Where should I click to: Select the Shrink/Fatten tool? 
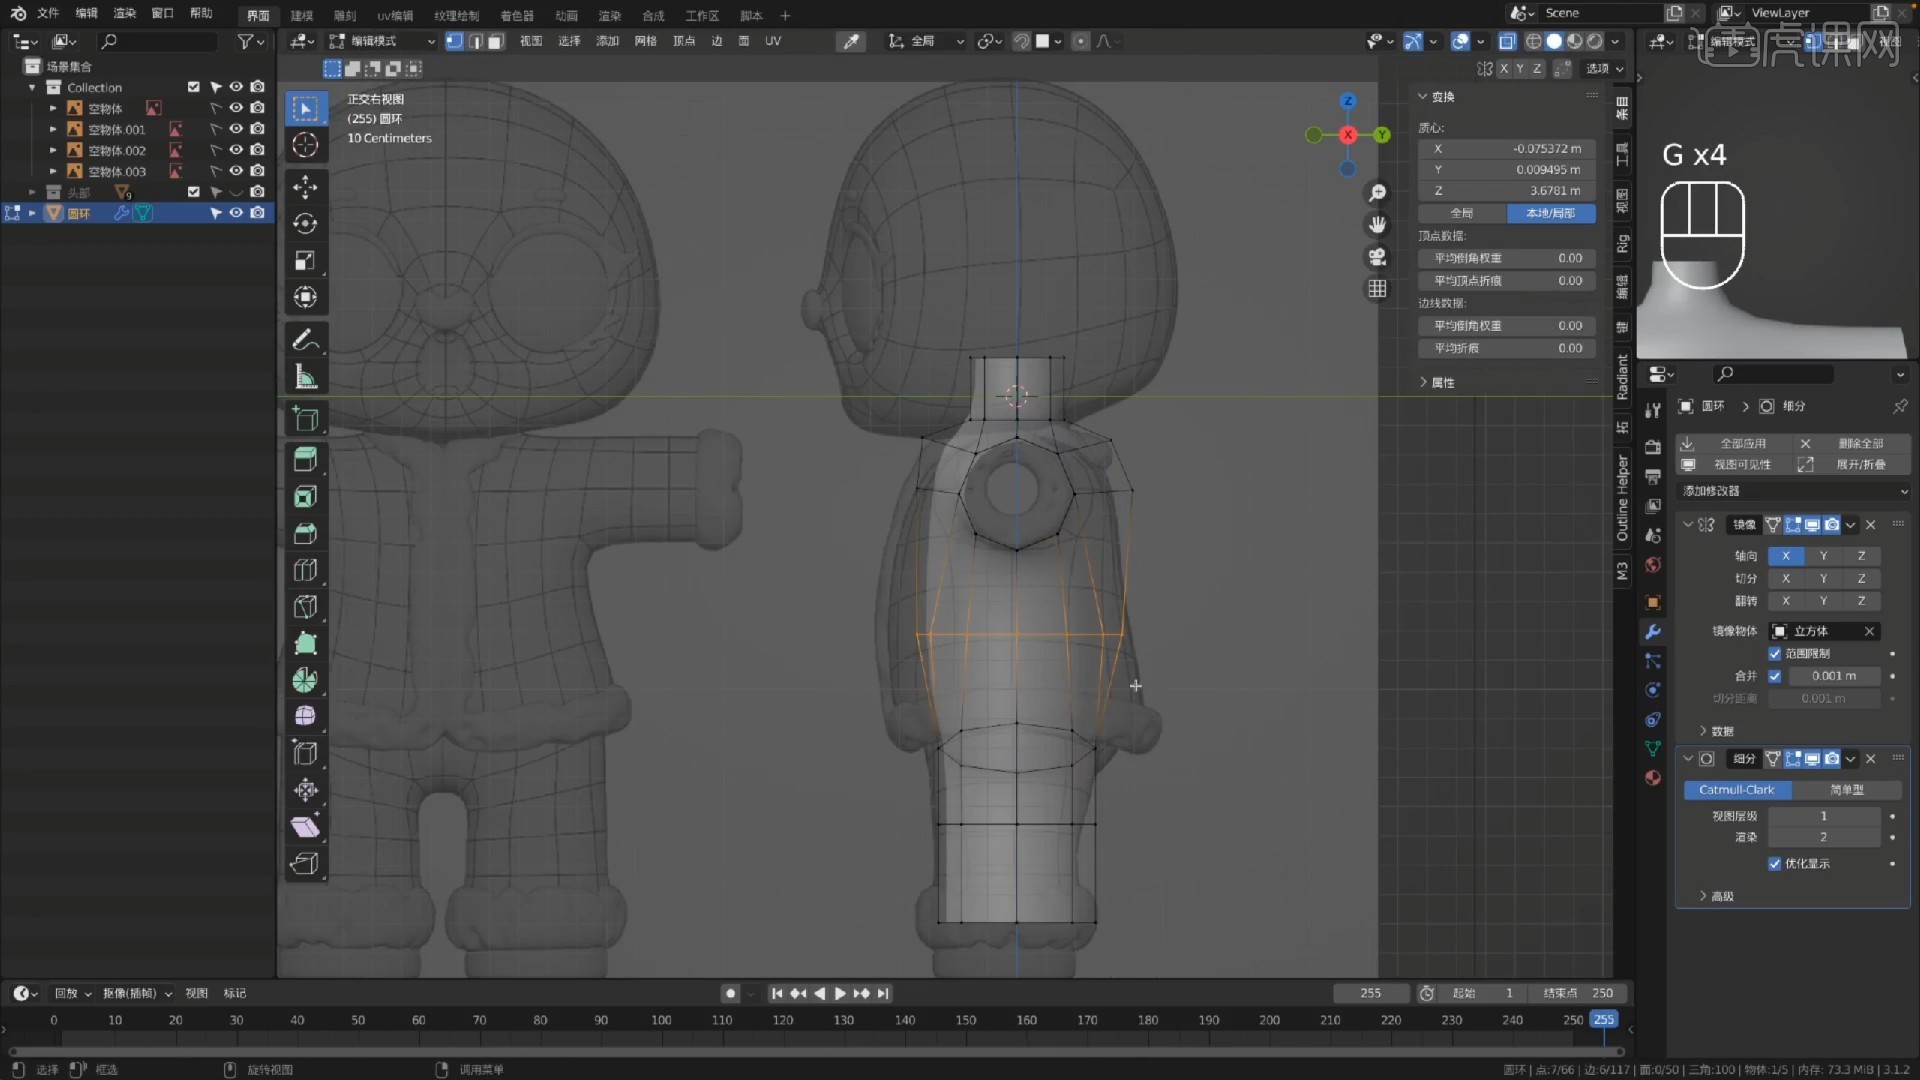306,791
